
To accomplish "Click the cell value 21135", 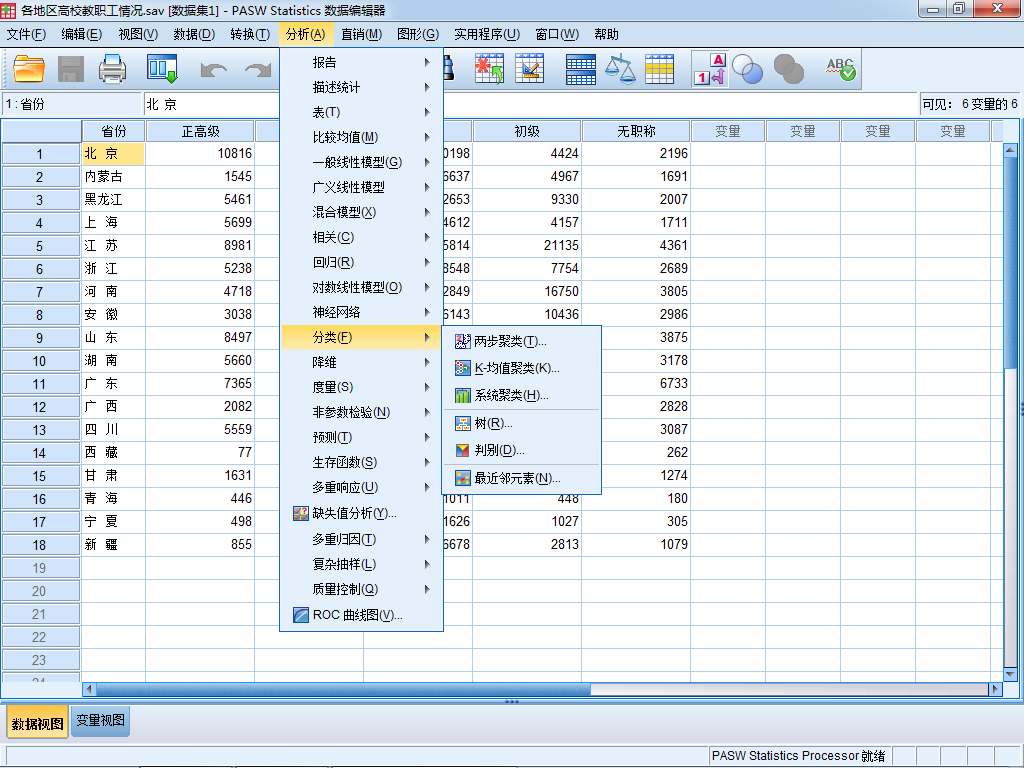I will (x=527, y=246).
